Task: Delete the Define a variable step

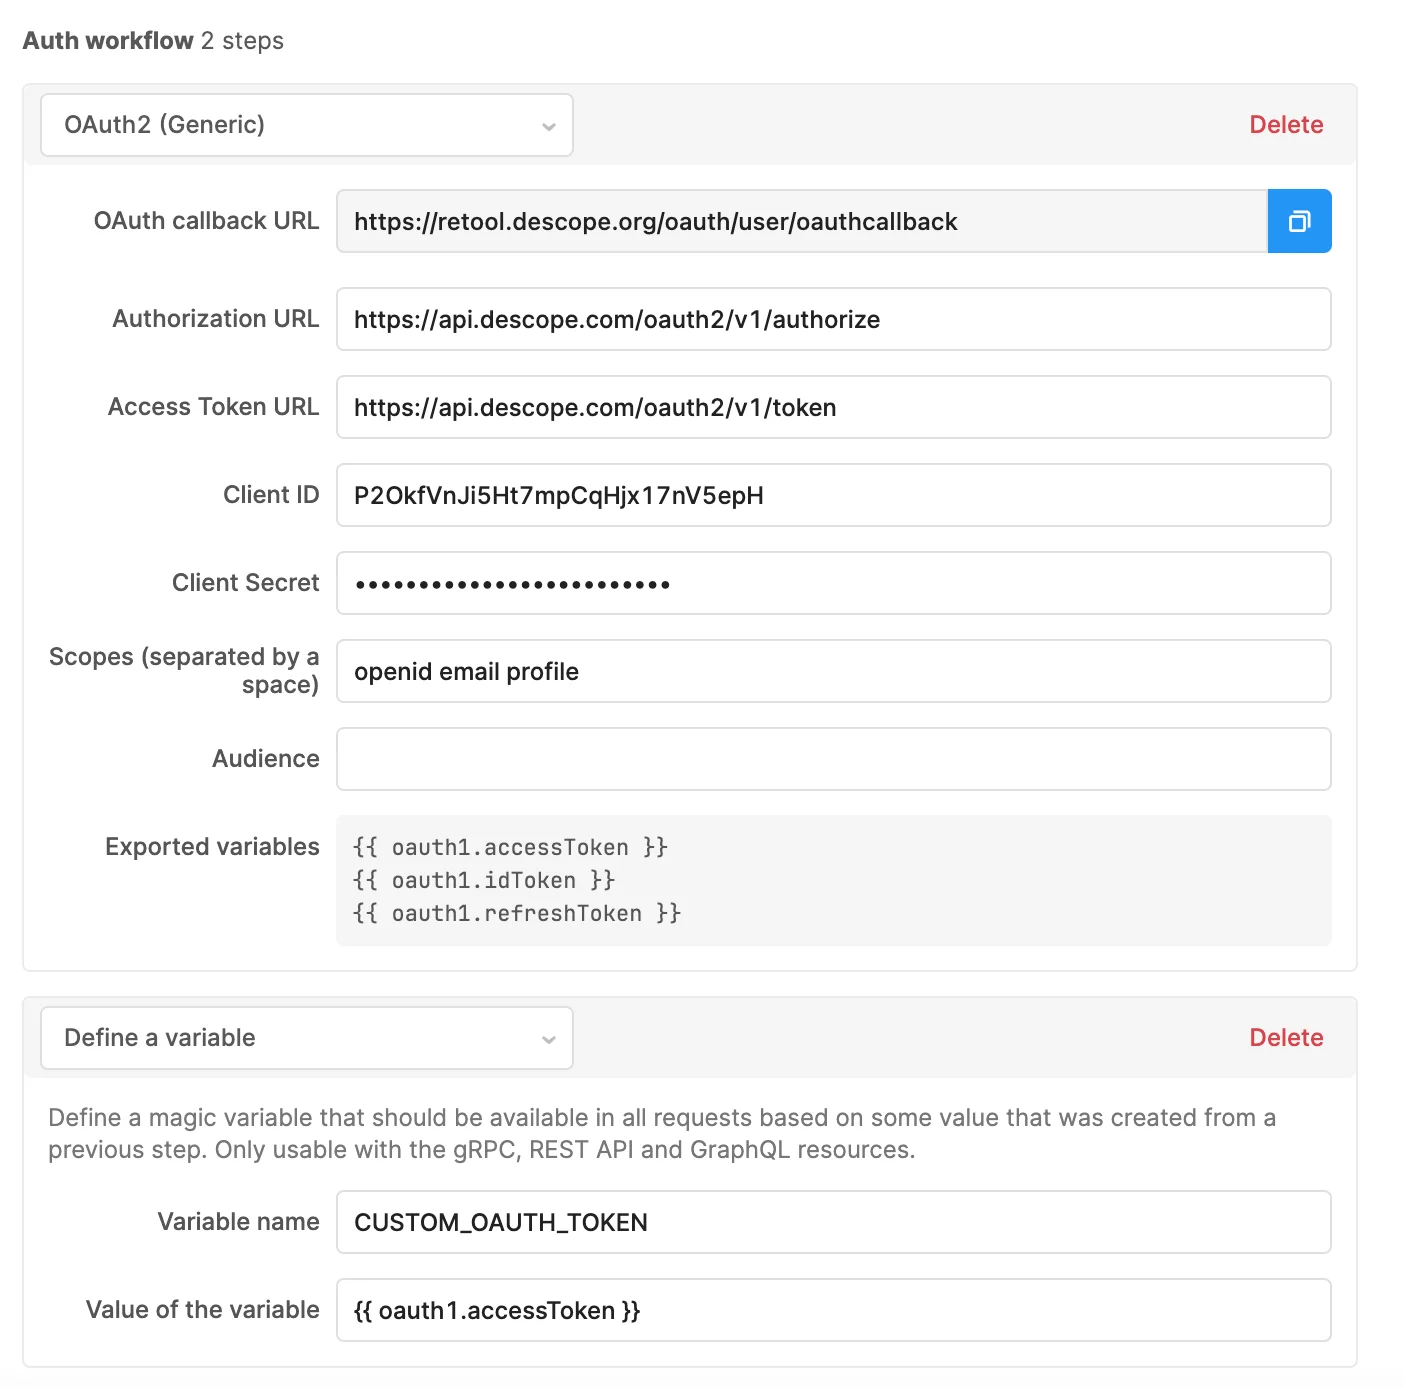Action: pos(1286,1038)
